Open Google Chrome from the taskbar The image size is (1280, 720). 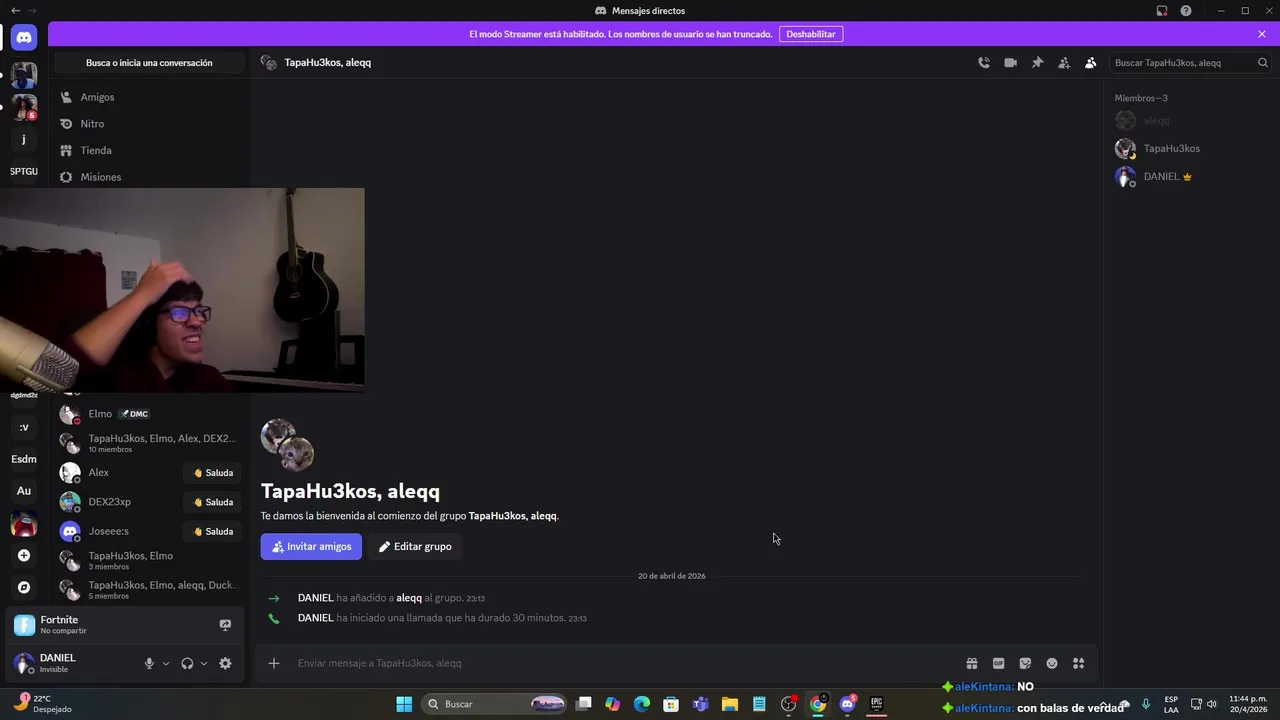(818, 704)
